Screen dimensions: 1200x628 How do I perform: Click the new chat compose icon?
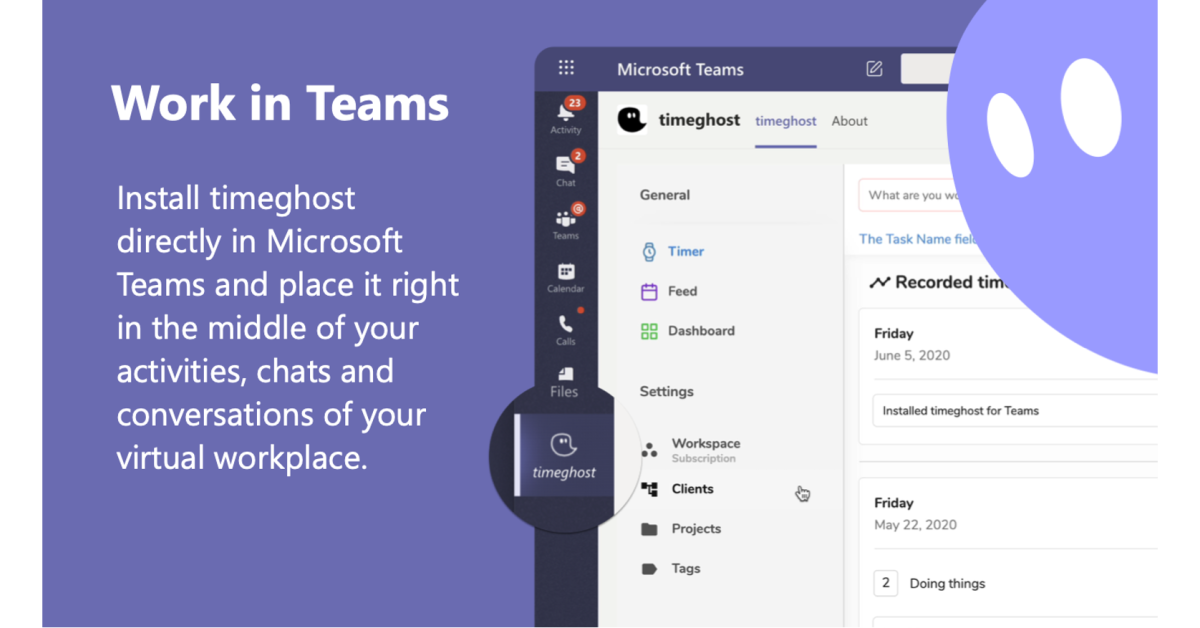(874, 69)
